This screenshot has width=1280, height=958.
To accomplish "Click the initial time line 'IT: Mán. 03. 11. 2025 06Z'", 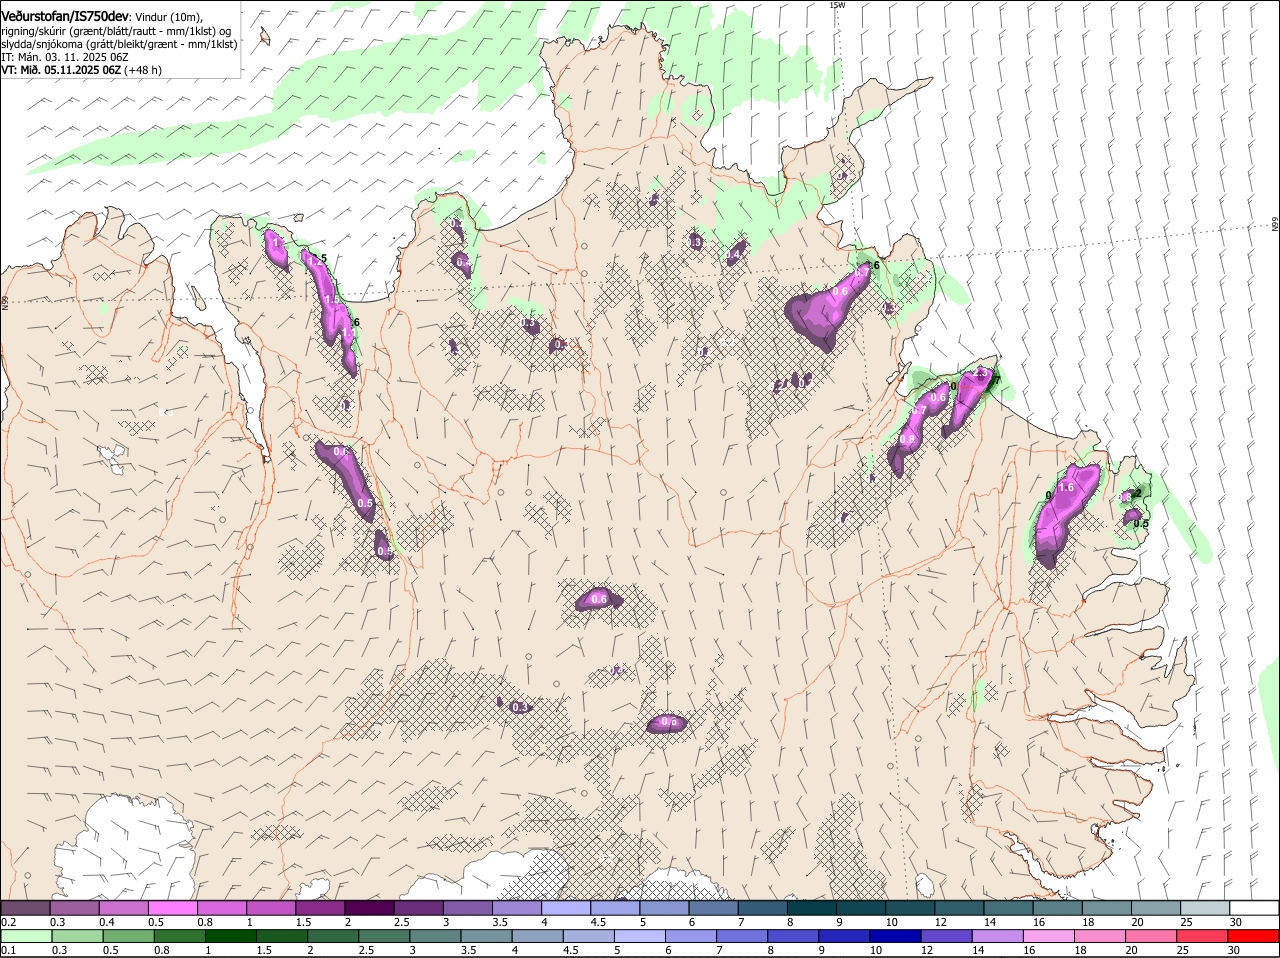I will coord(65,57).
